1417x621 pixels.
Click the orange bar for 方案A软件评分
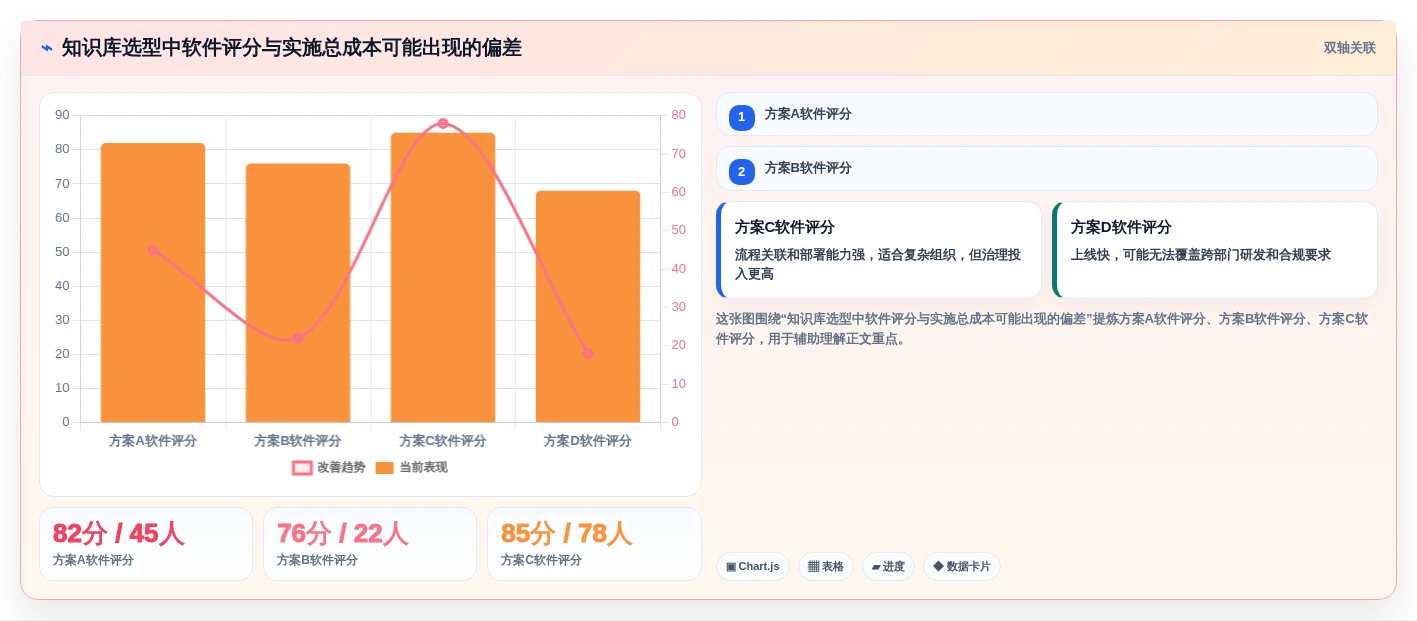[x=153, y=282]
